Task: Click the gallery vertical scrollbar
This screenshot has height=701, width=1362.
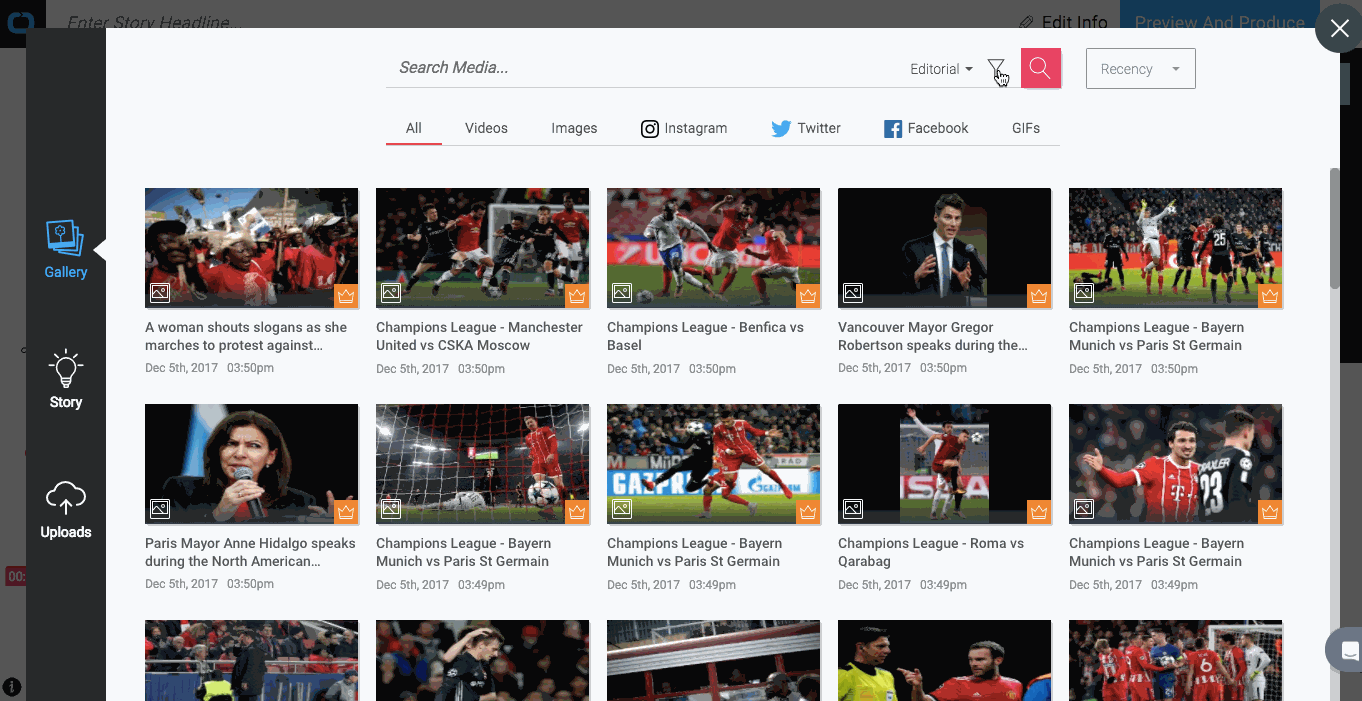Action: [x=1334, y=229]
